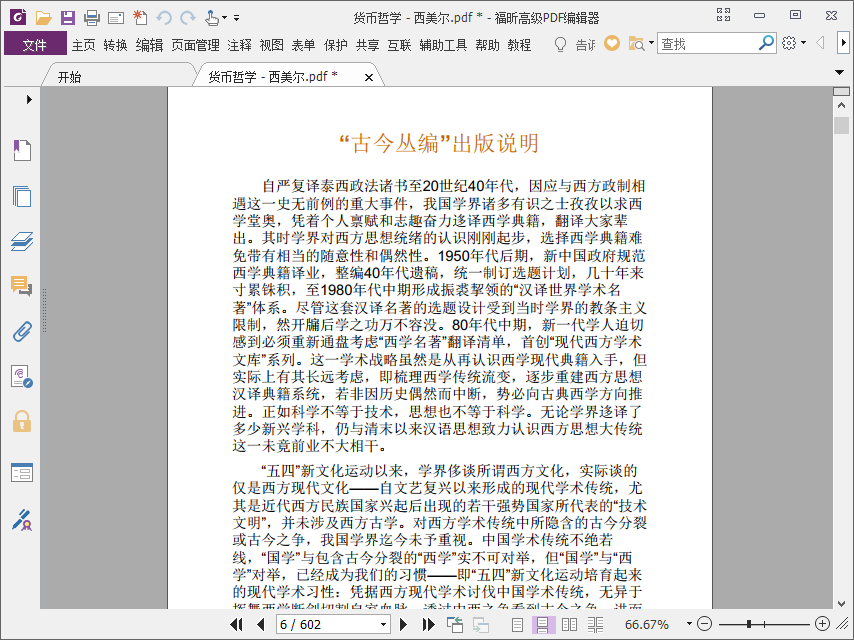Image resolution: width=854 pixels, height=640 pixels.
Task: Close the 货币哲学 - 西美尔.pdf tab
Action: click(x=369, y=77)
